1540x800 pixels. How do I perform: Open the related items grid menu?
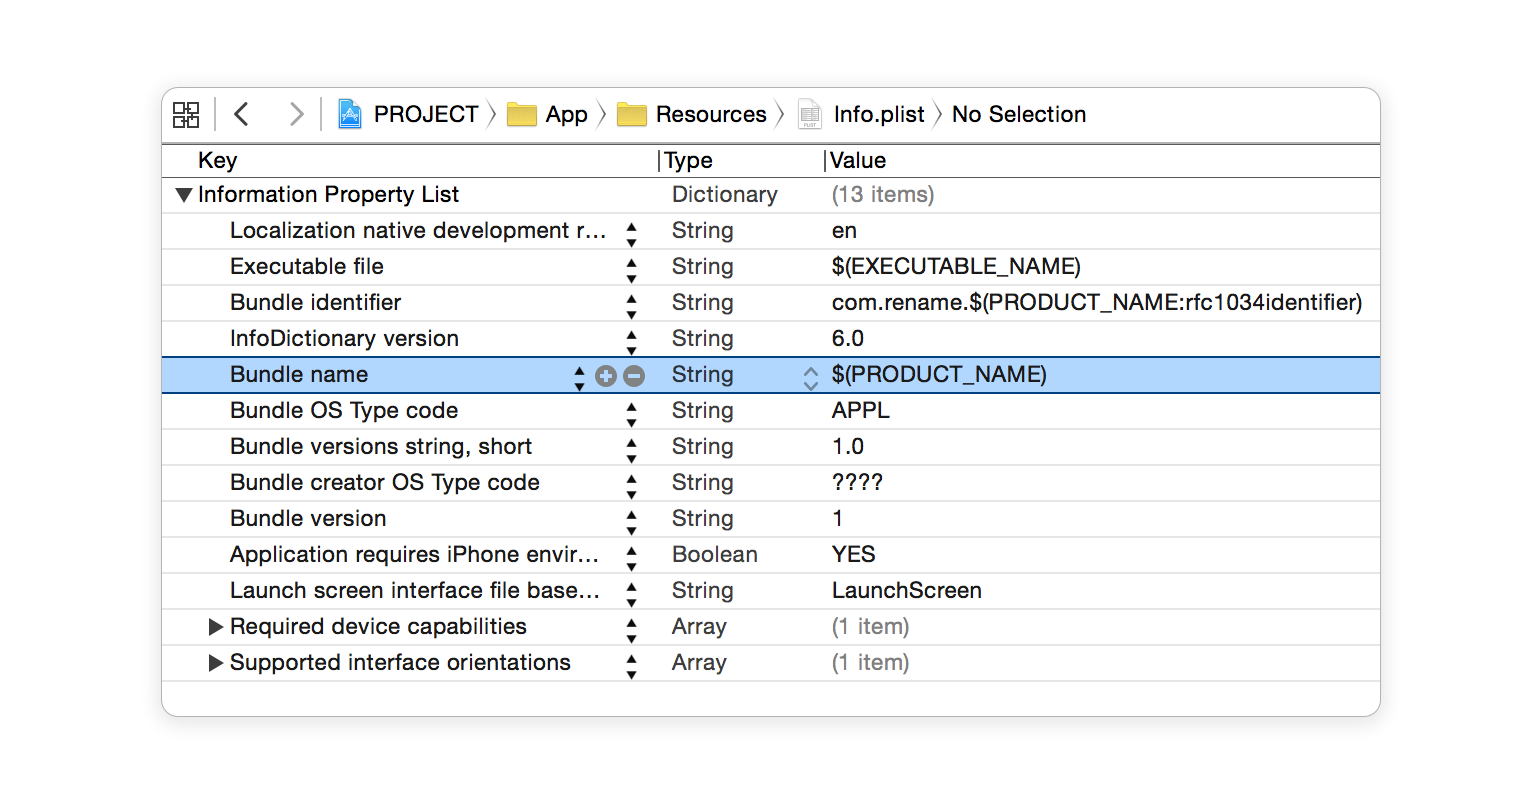tap(186, 114)
